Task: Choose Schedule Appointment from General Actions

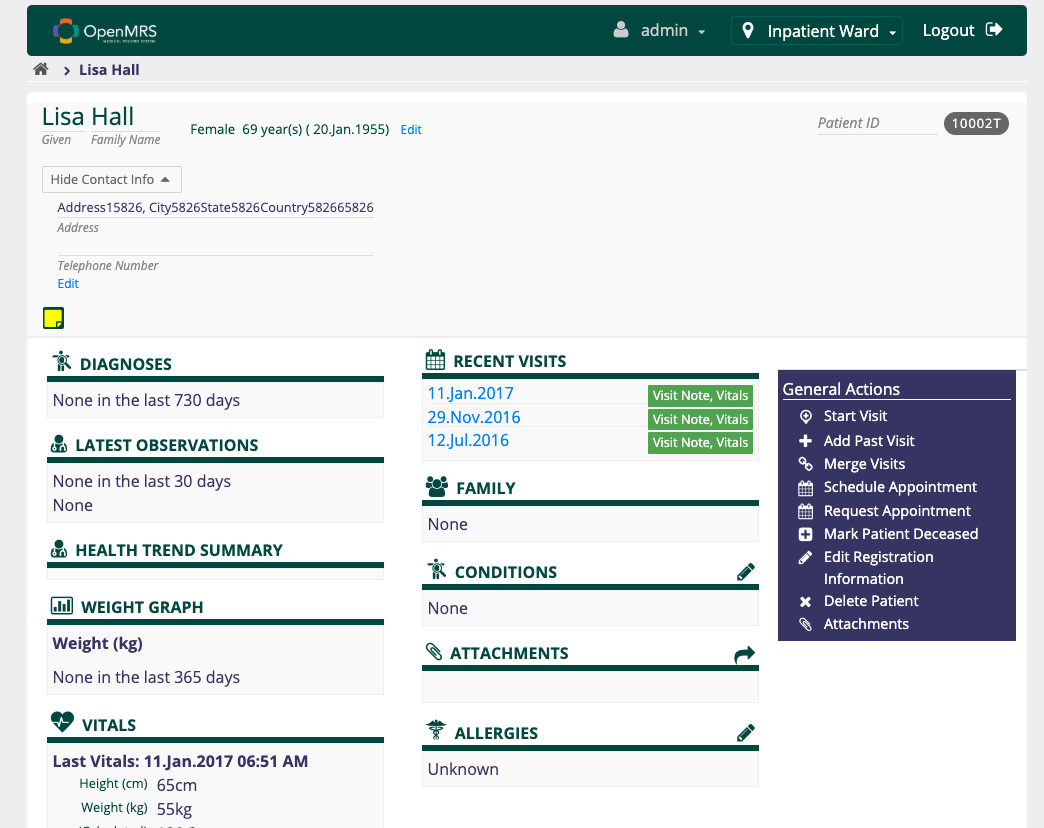Action: pos(900,487)
